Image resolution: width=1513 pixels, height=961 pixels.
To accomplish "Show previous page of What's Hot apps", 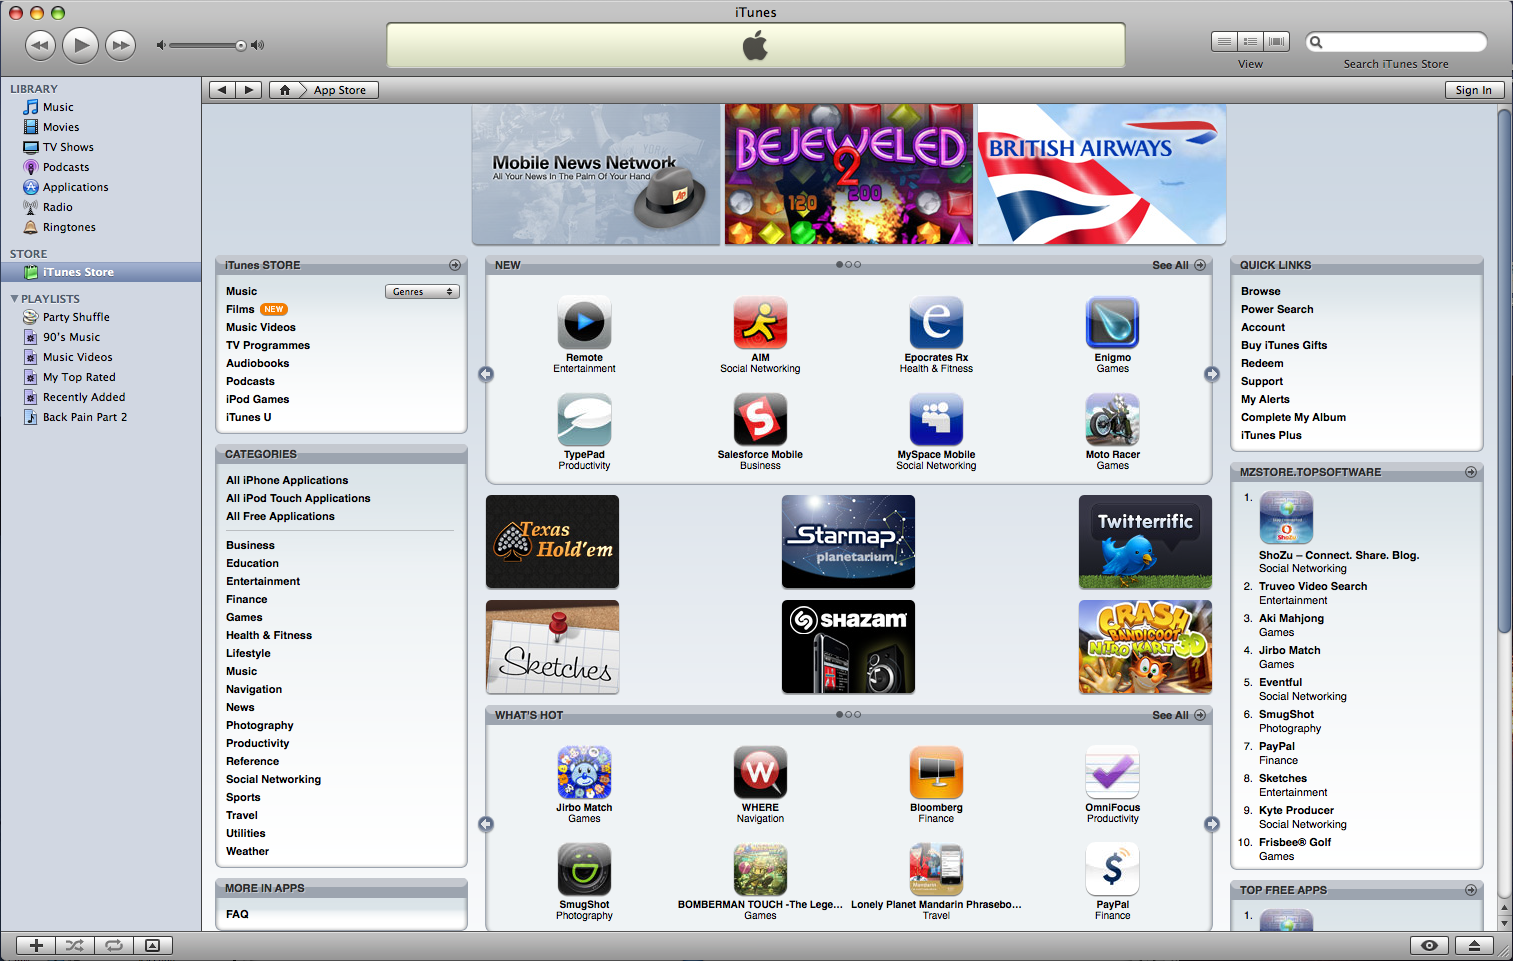I will [x=486, y=824].
